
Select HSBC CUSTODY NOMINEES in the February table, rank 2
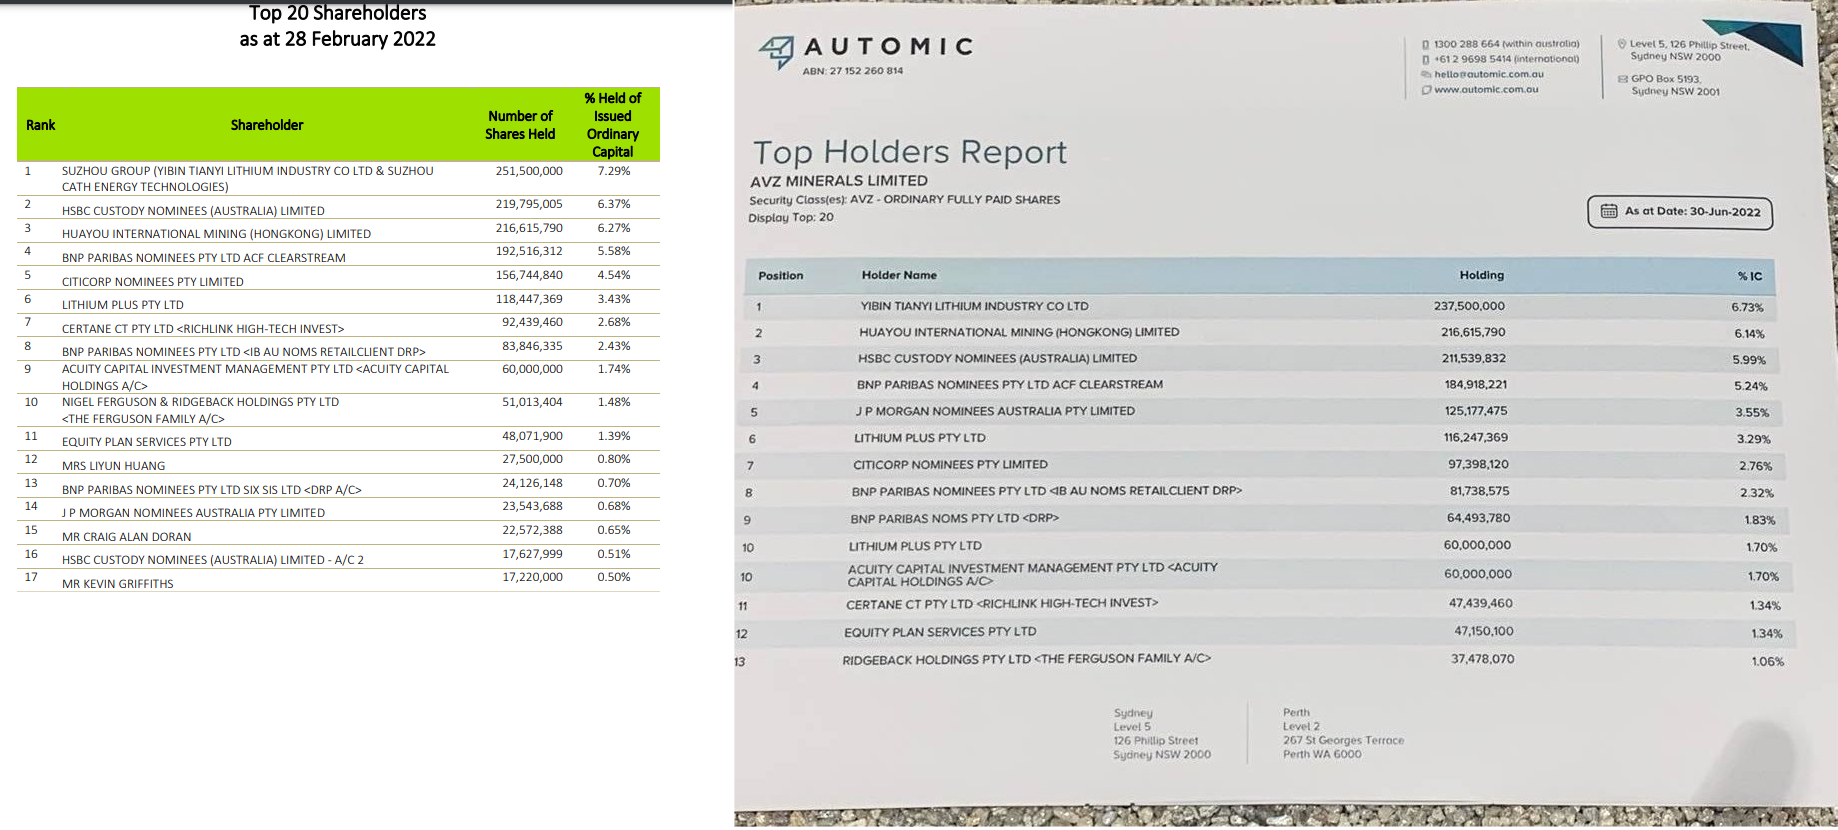[193, 211]
